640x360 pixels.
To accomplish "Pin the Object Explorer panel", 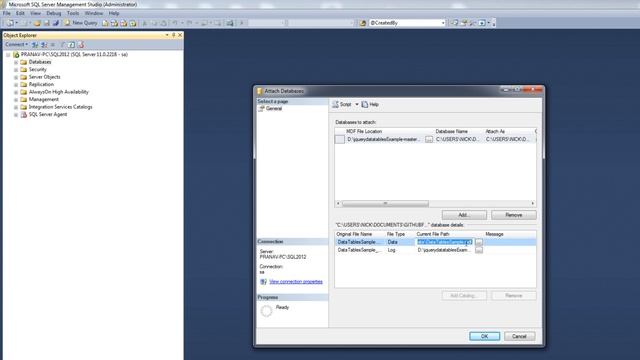I will coord(173,36).
